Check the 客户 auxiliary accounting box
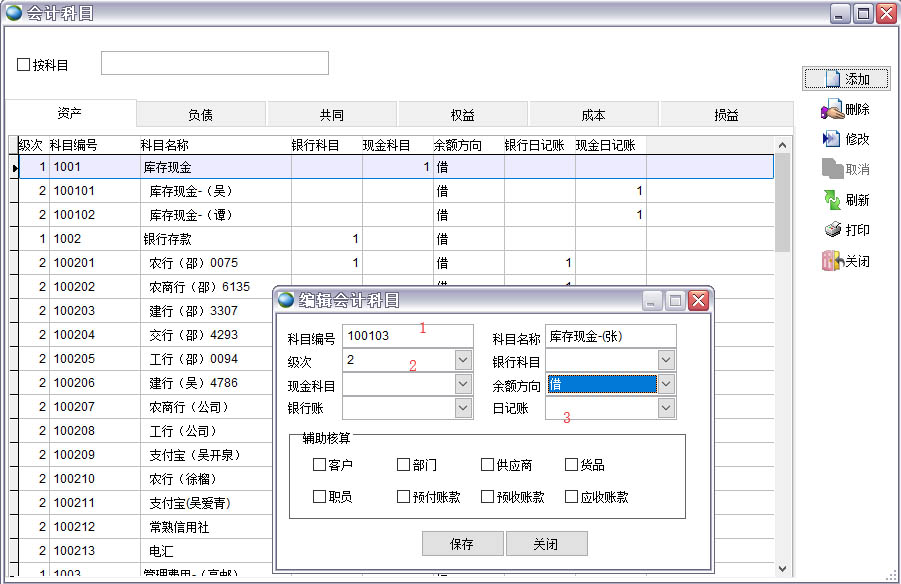 pyautogui.click(x=320, y=465)
